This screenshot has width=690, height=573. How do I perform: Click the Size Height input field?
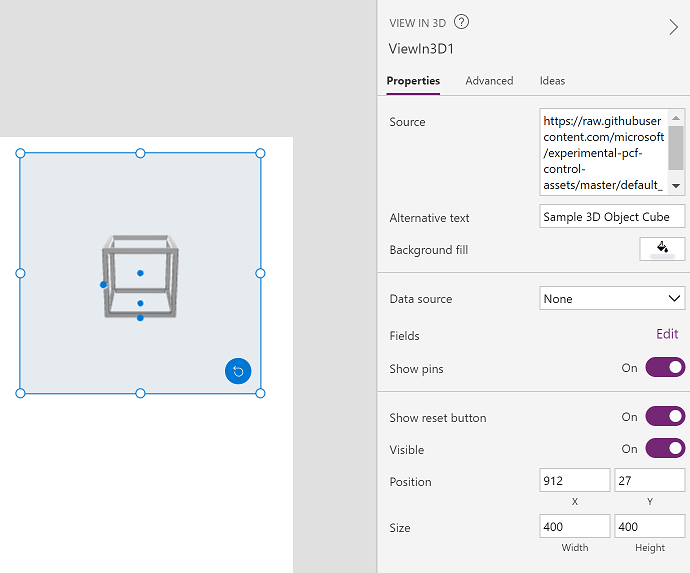click(x=650, y=526)
